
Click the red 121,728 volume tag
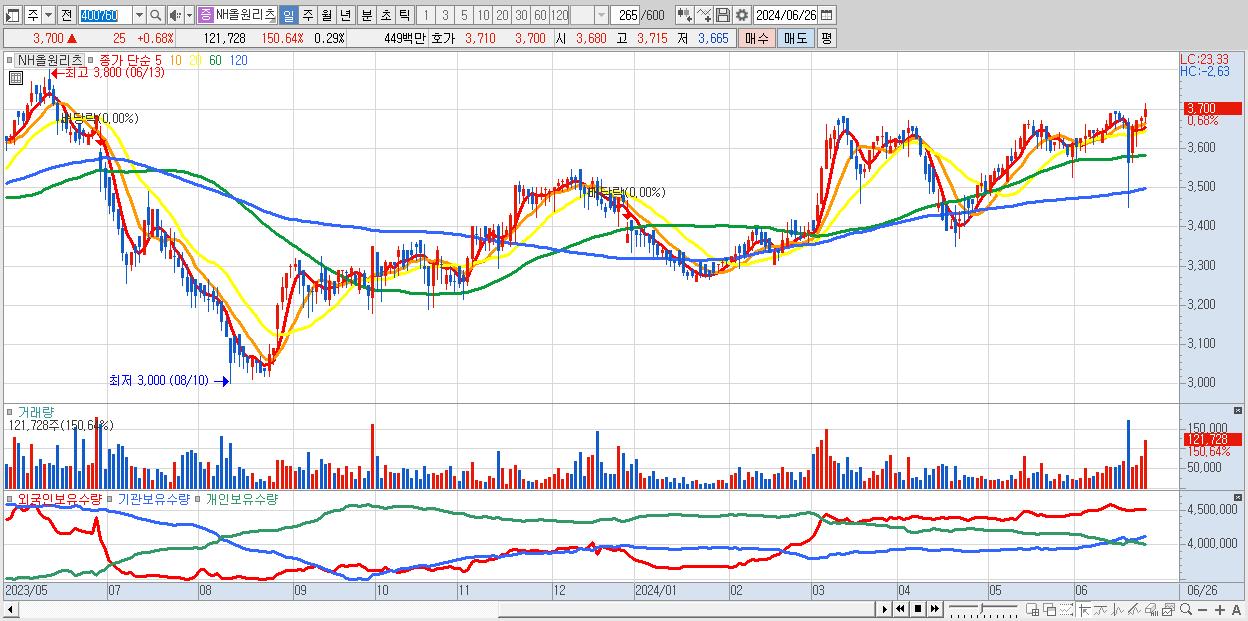[x=1212, y=439]
